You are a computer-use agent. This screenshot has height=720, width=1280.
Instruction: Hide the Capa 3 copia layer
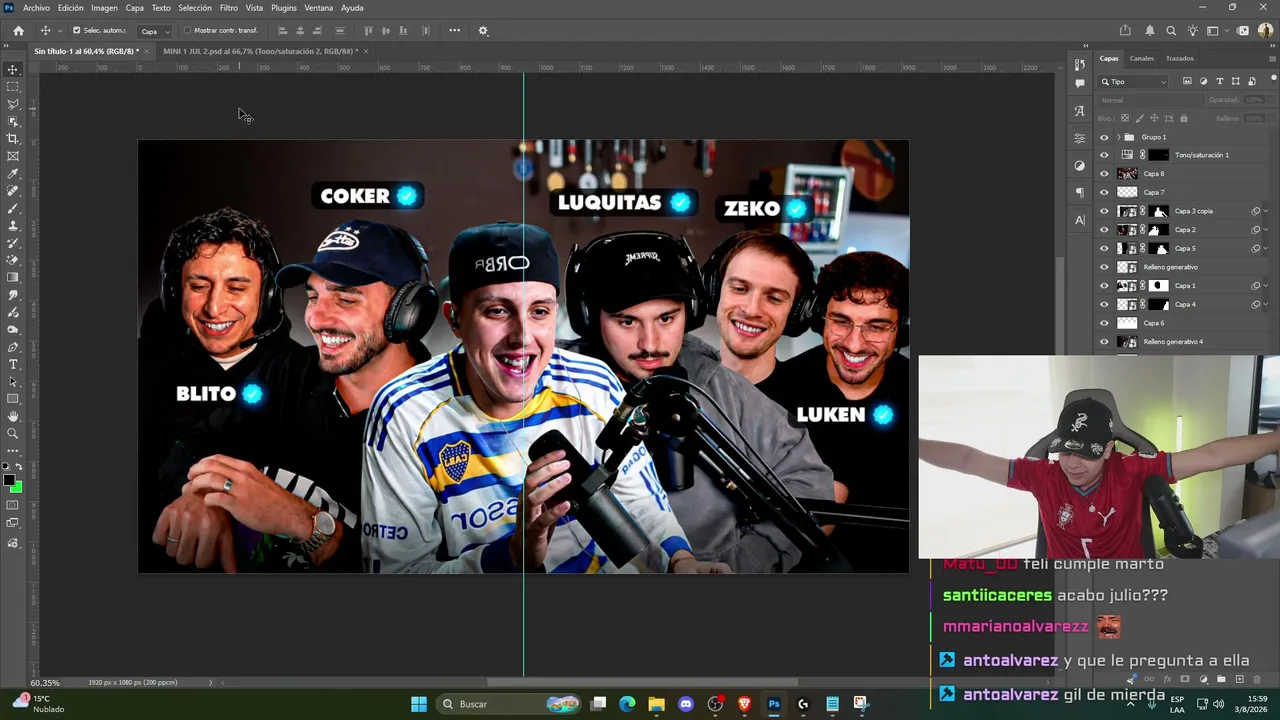click(1104, 211)
